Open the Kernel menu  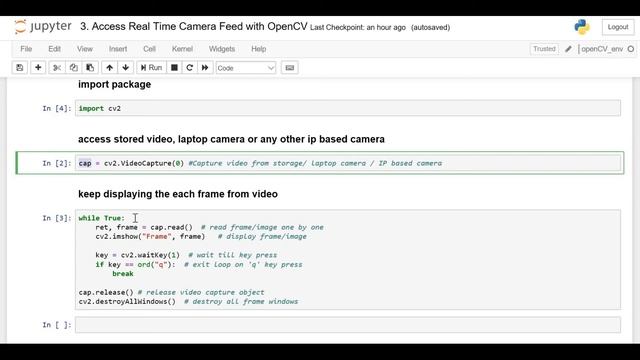pos(182,49)
